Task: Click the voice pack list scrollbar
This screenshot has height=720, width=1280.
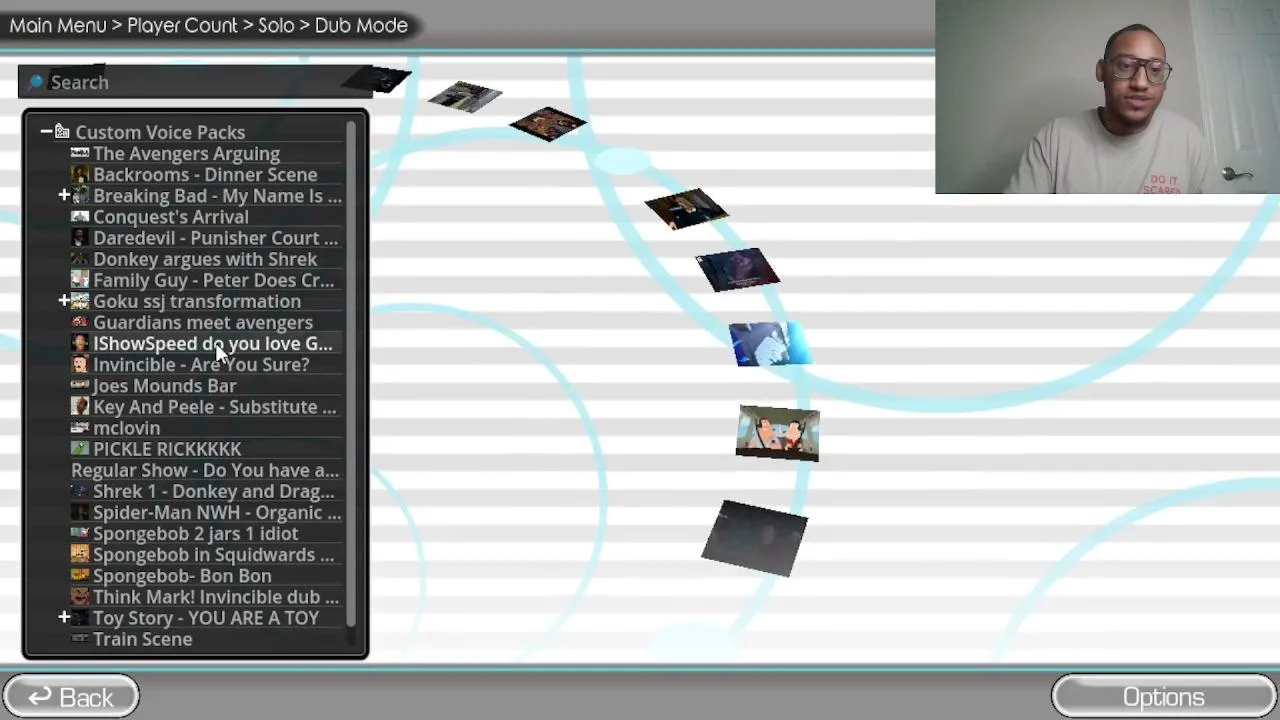Action: [x=351, y=372]
